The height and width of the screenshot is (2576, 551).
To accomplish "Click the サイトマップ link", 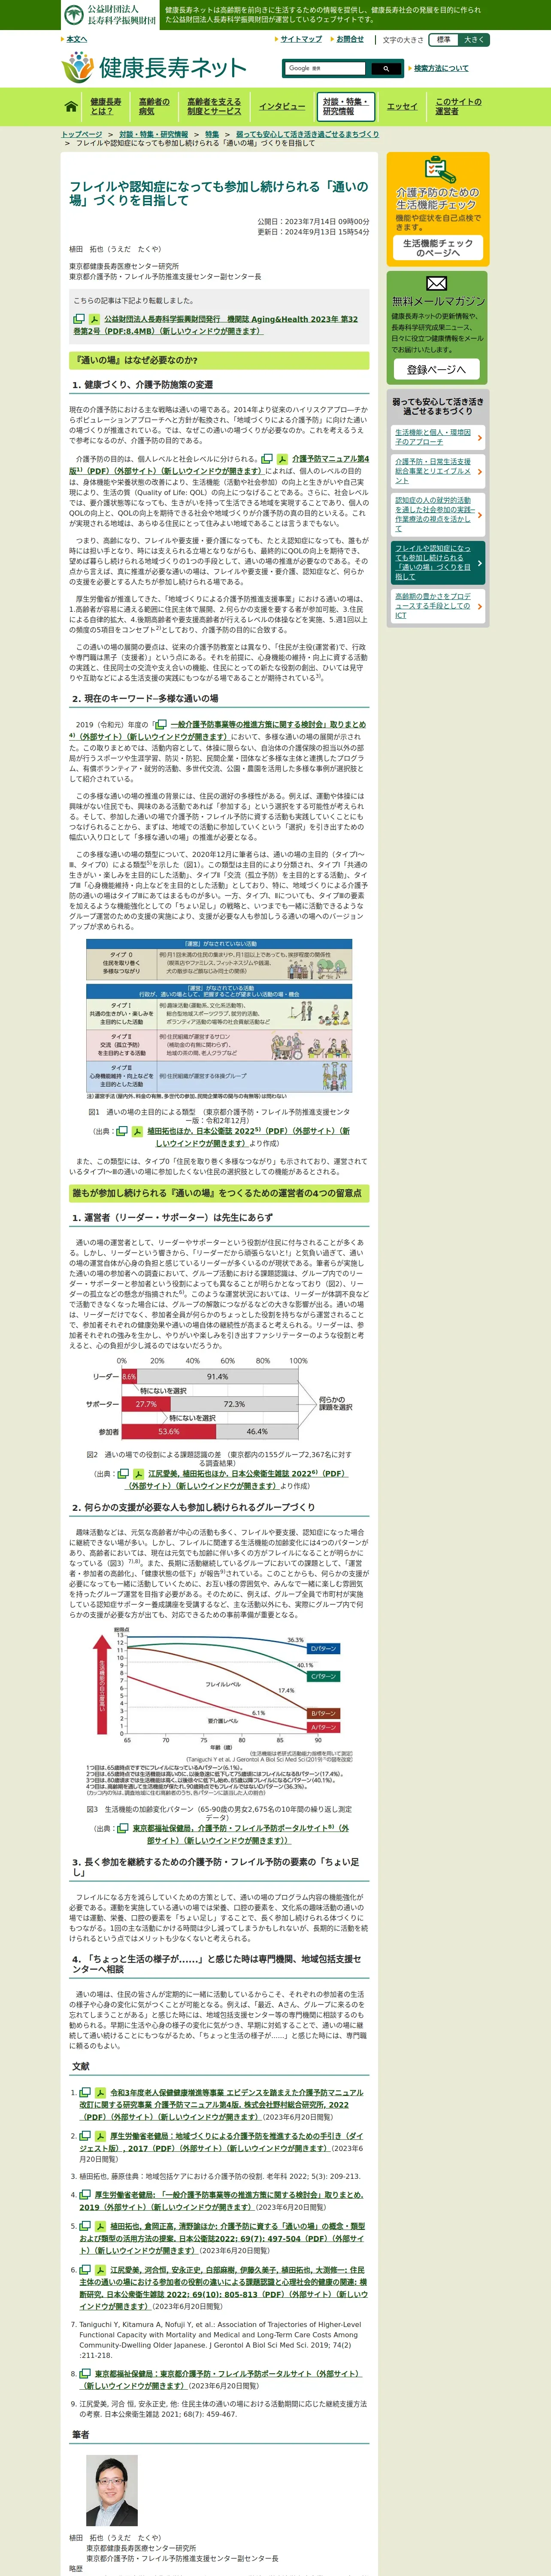I will (x=301, y=39).
